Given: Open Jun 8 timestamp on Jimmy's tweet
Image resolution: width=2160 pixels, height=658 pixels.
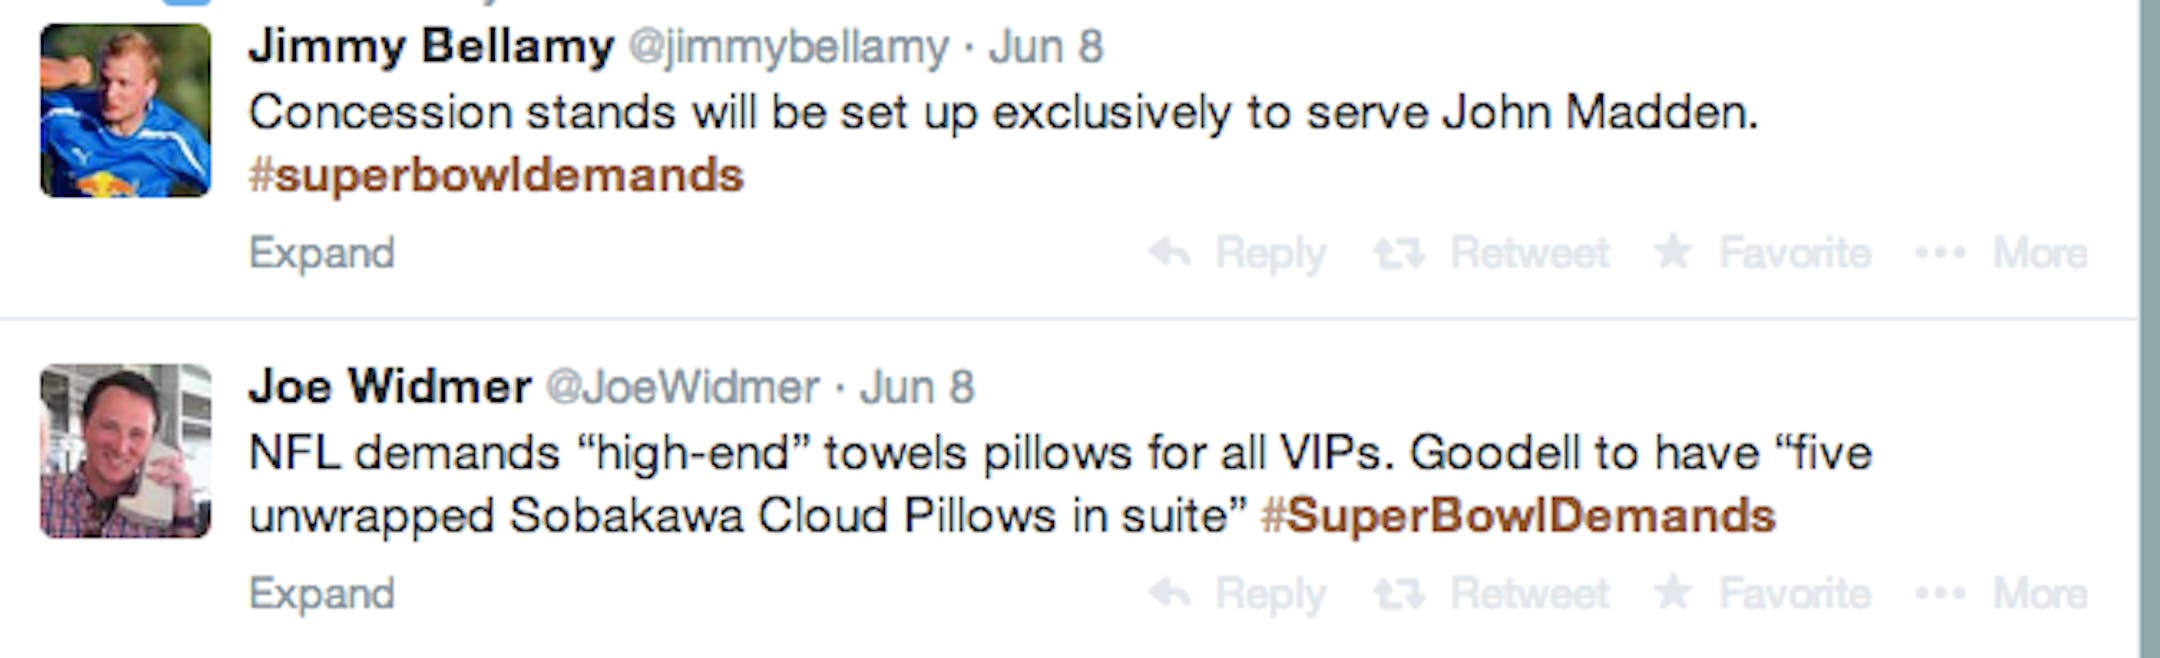Looking at the screenshot, I should click(1046, 47).
